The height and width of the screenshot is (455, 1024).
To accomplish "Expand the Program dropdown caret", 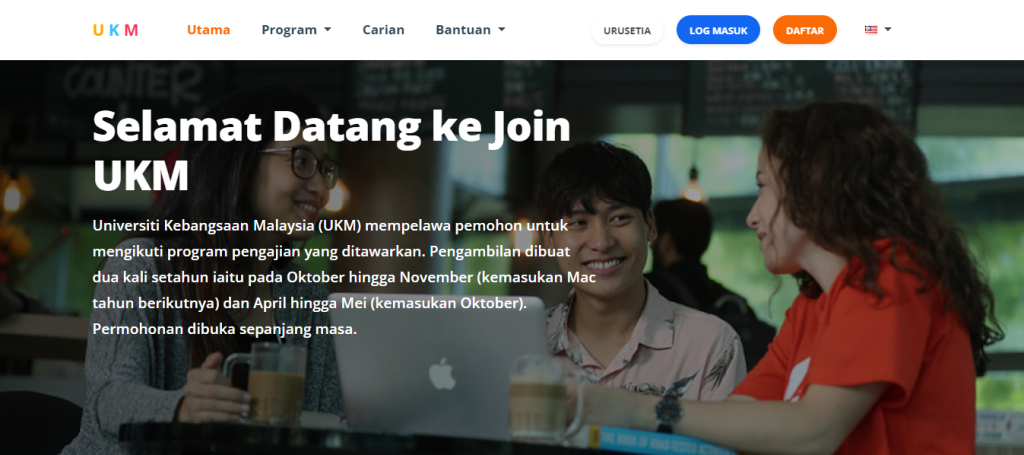I will [327, 29].
